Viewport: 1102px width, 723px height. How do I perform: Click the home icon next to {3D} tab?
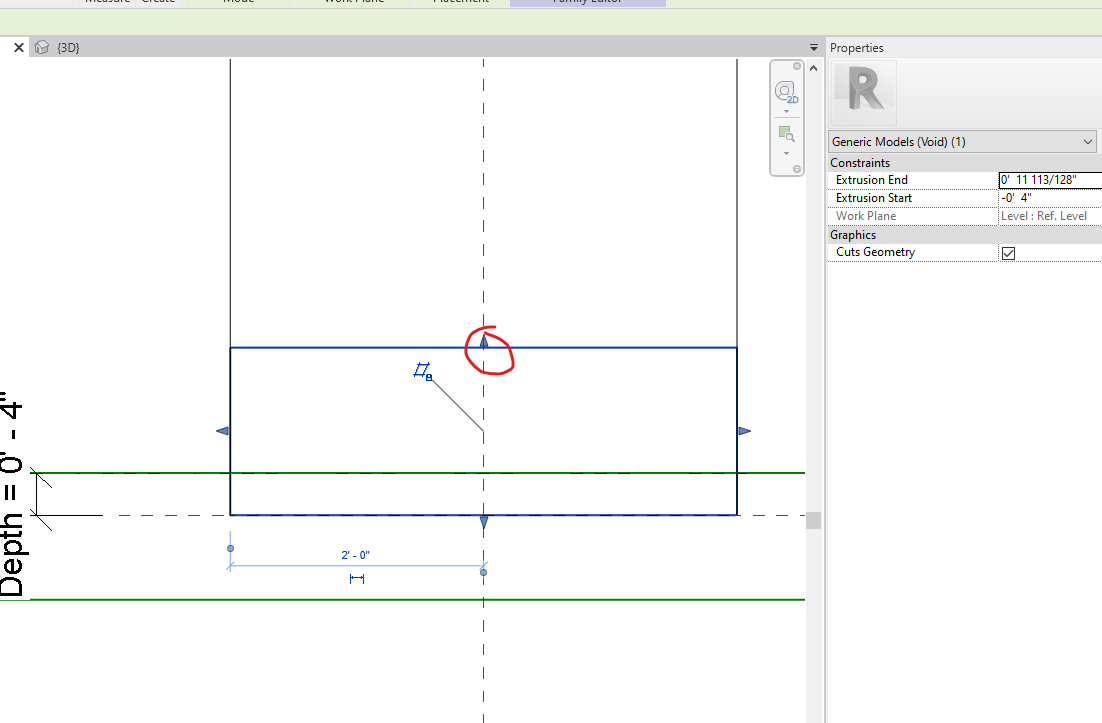40,46
